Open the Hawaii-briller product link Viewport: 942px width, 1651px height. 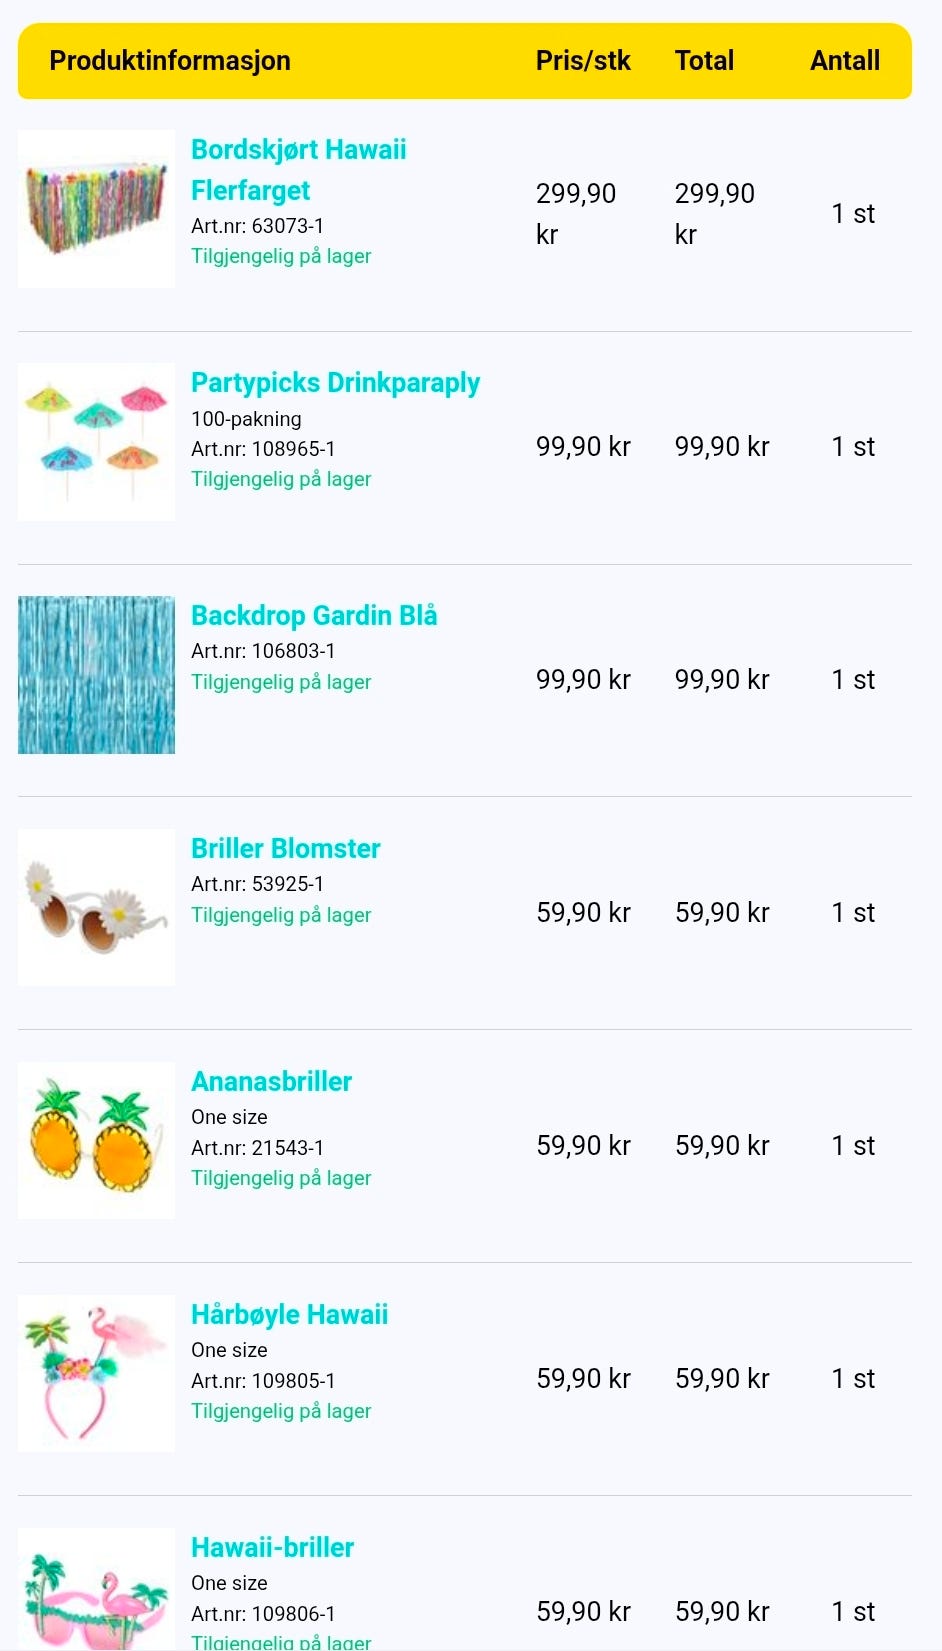tap(272, 1547)
